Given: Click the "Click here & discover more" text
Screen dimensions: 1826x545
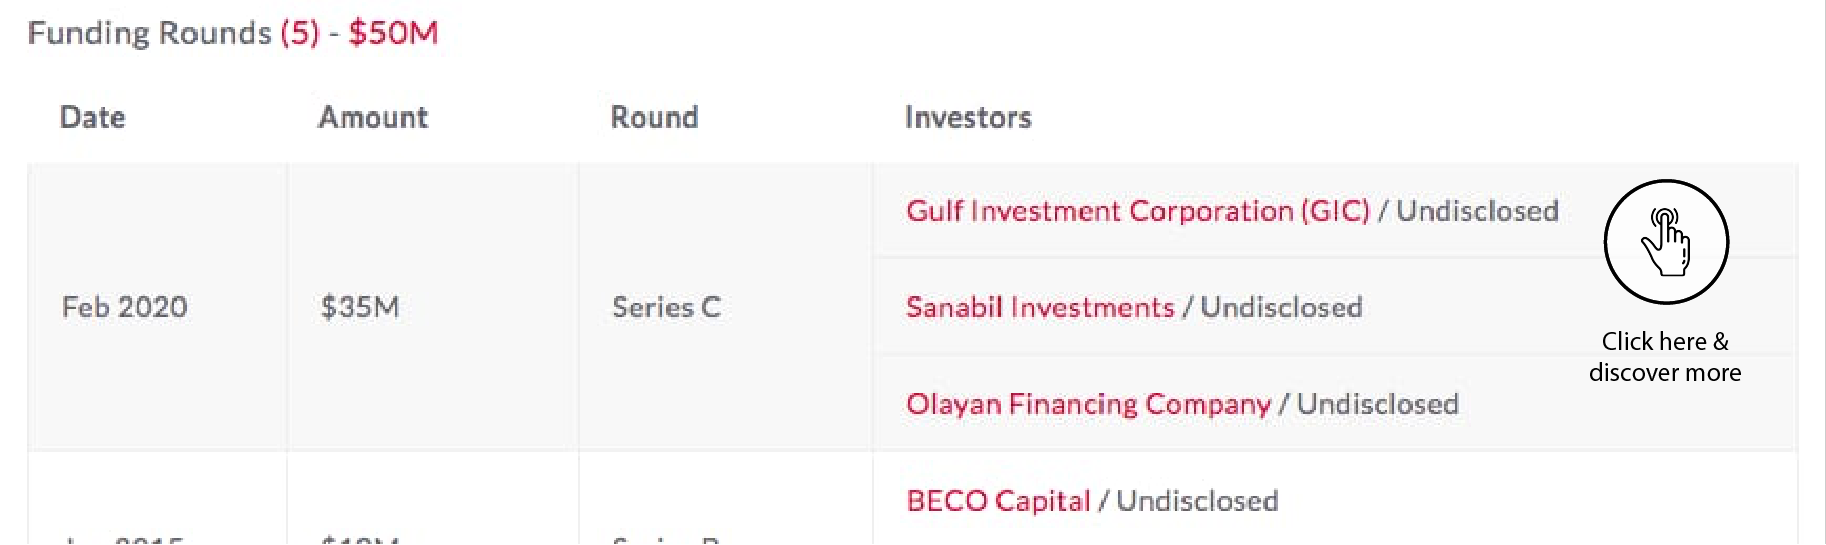Looking at the screenshot, I should 1665,357.
